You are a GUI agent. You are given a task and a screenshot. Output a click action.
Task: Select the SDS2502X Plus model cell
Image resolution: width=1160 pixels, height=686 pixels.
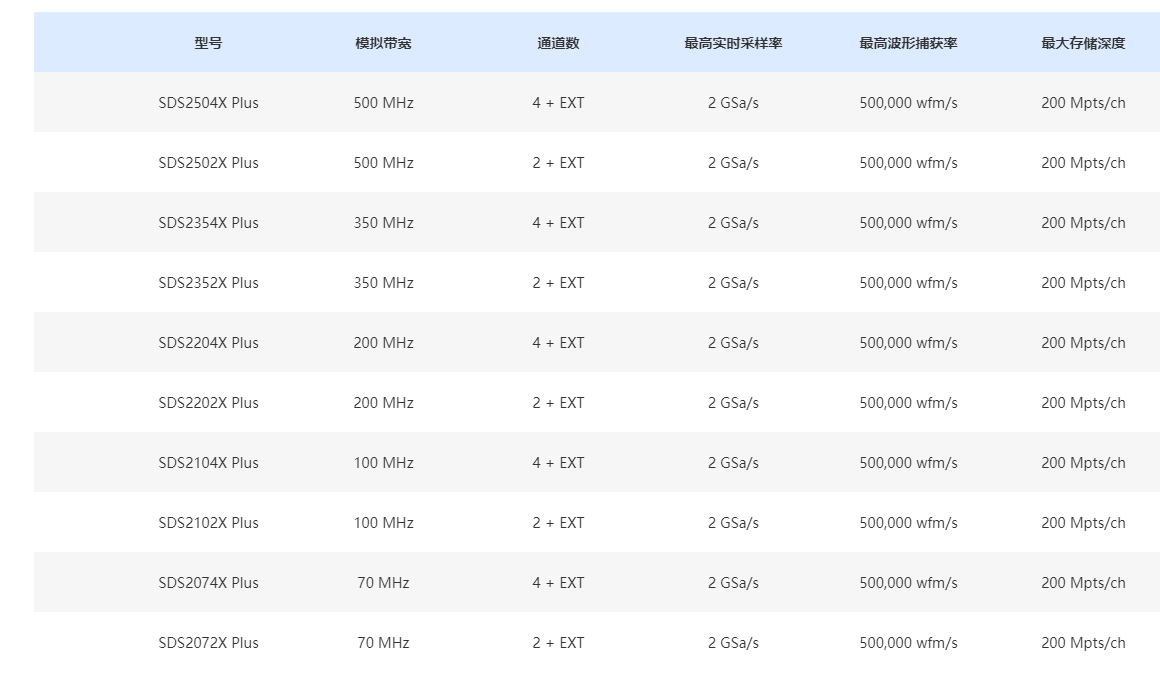(x=208, y=163)
